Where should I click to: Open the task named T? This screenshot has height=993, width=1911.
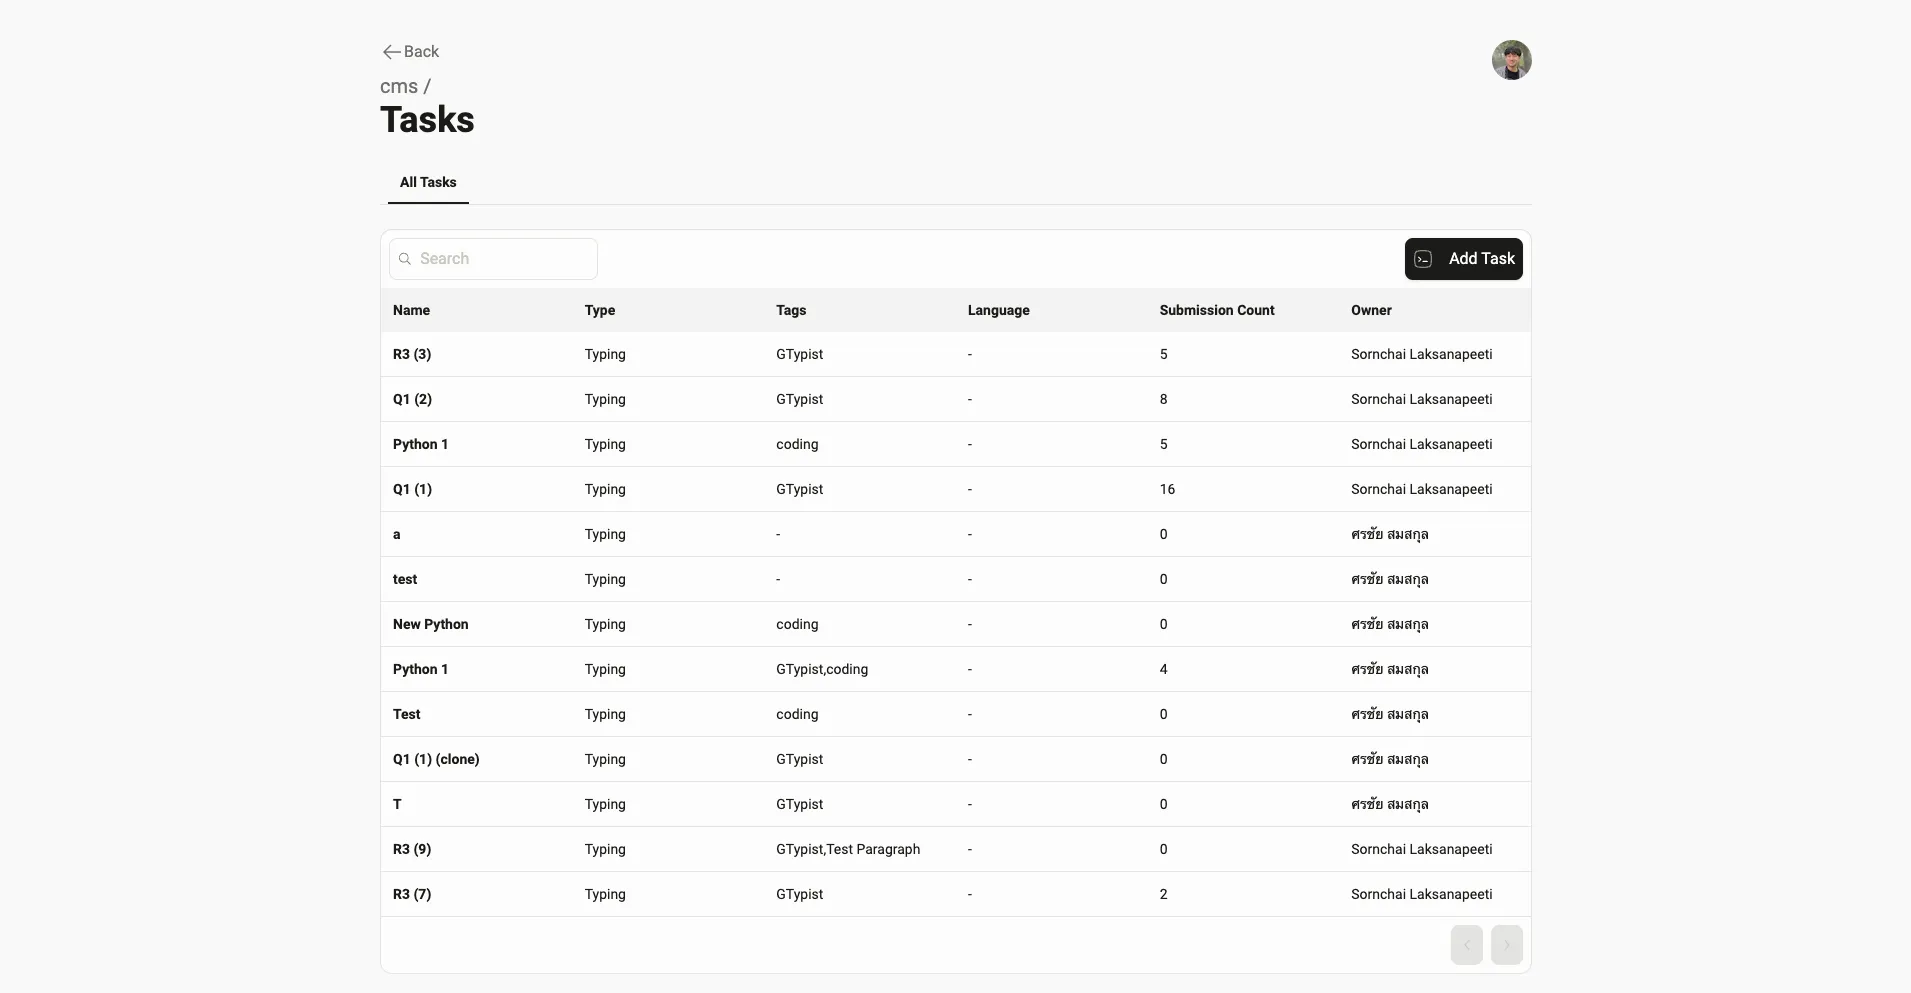397,804
